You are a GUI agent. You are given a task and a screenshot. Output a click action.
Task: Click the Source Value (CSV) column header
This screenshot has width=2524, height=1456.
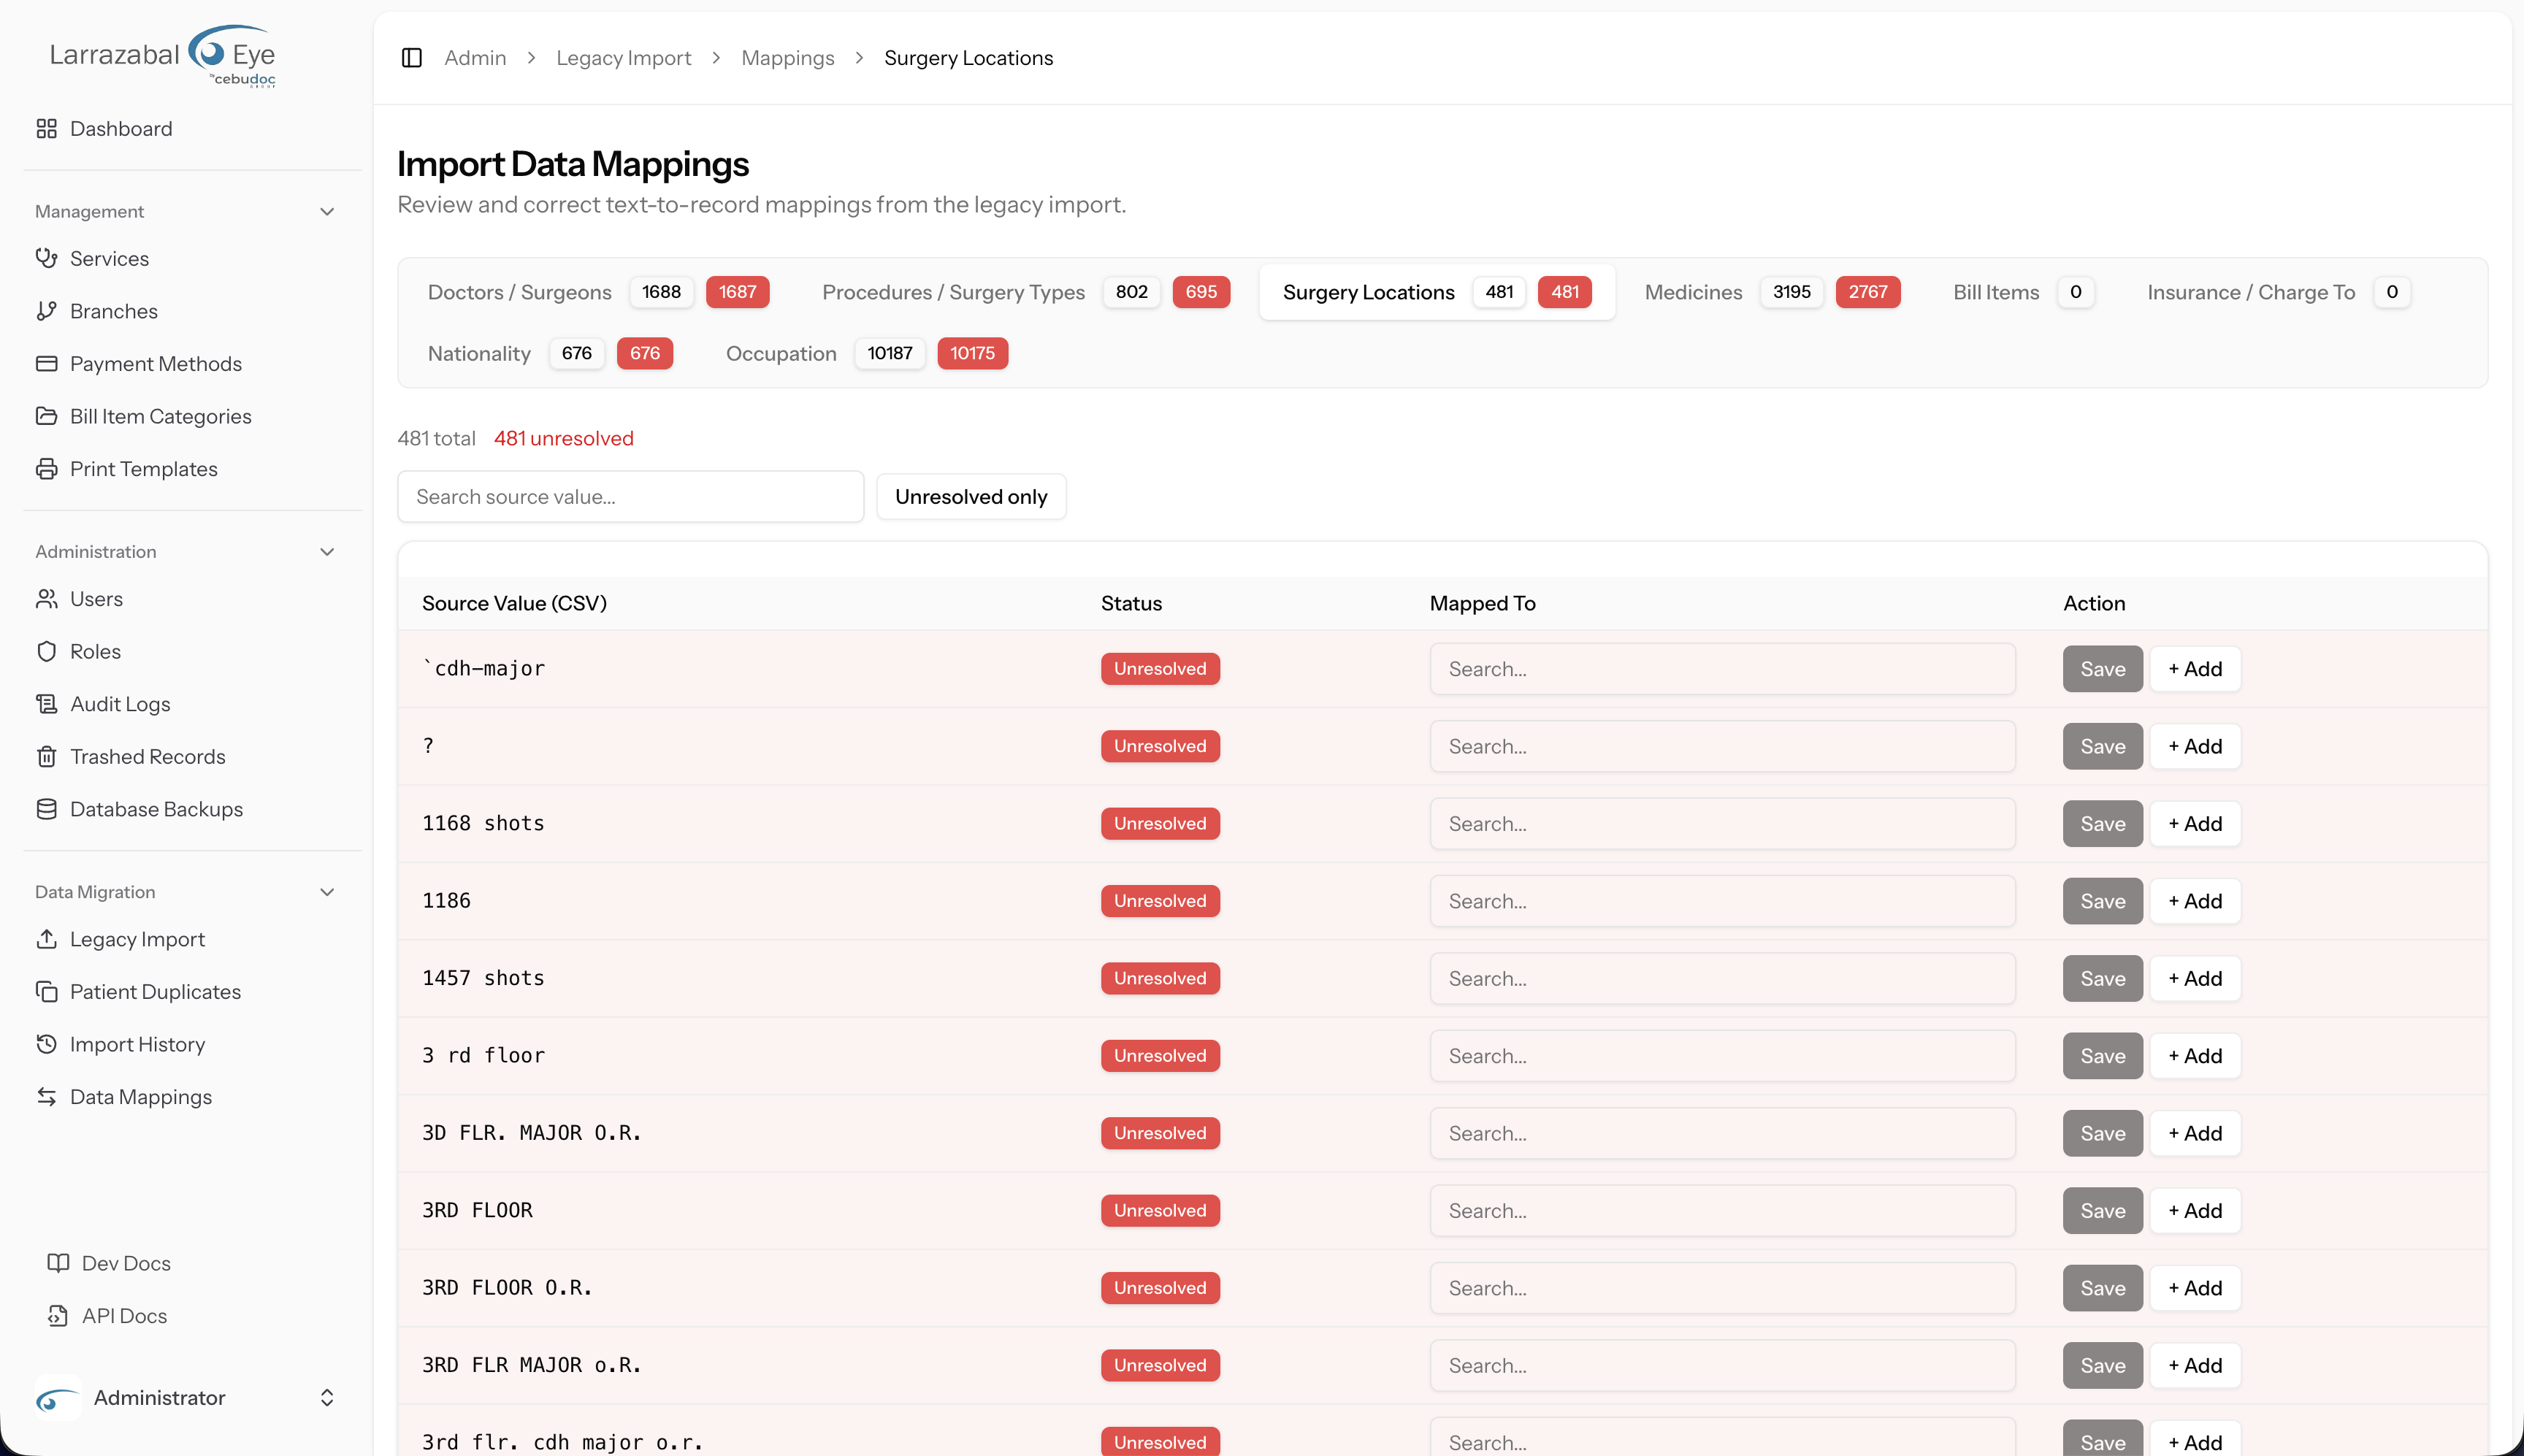(514, 603)
